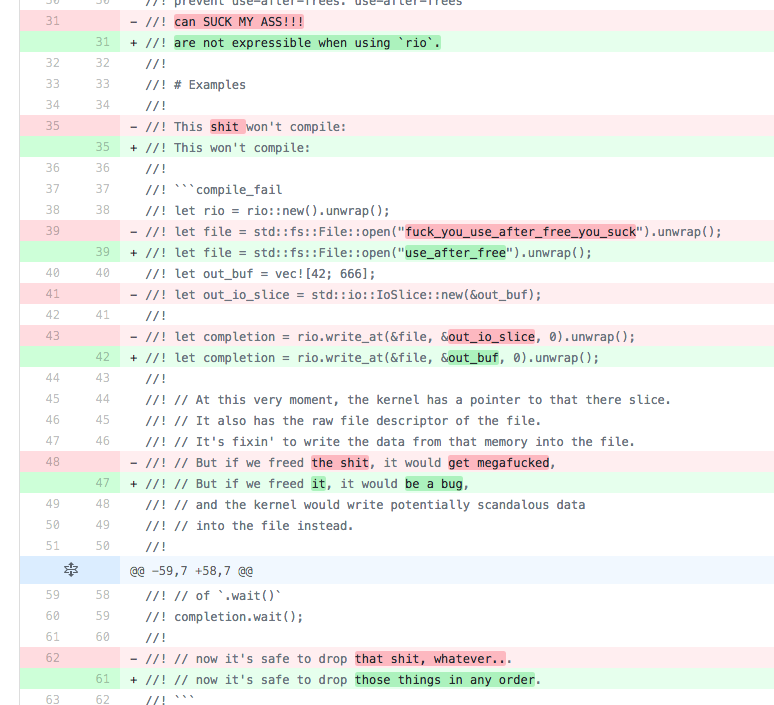
Task: Click comment 'At this very moment, the kernel'
Action: coord(408,399)
